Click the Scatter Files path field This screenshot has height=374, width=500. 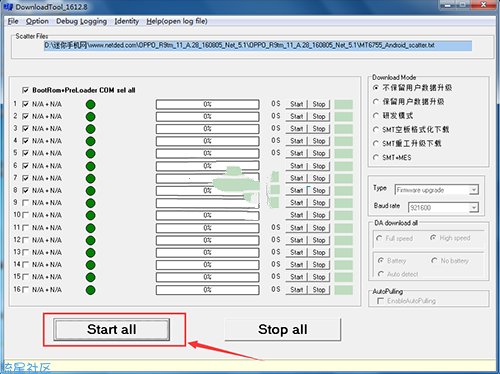click(258, 46)
